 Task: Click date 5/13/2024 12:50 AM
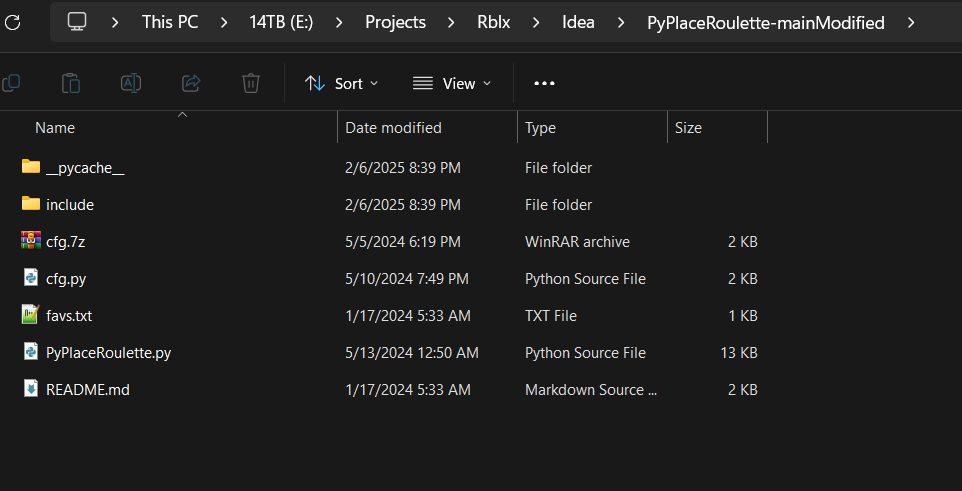pyautogui.click(x=412, y=353)
